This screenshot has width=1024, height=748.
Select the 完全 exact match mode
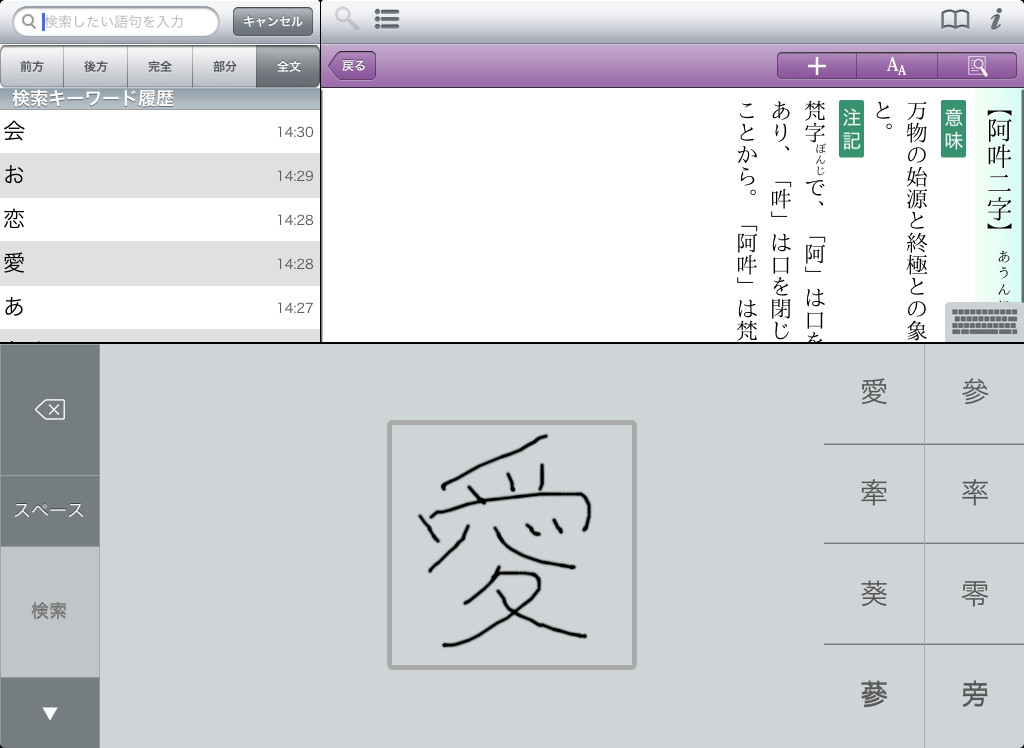160,67
